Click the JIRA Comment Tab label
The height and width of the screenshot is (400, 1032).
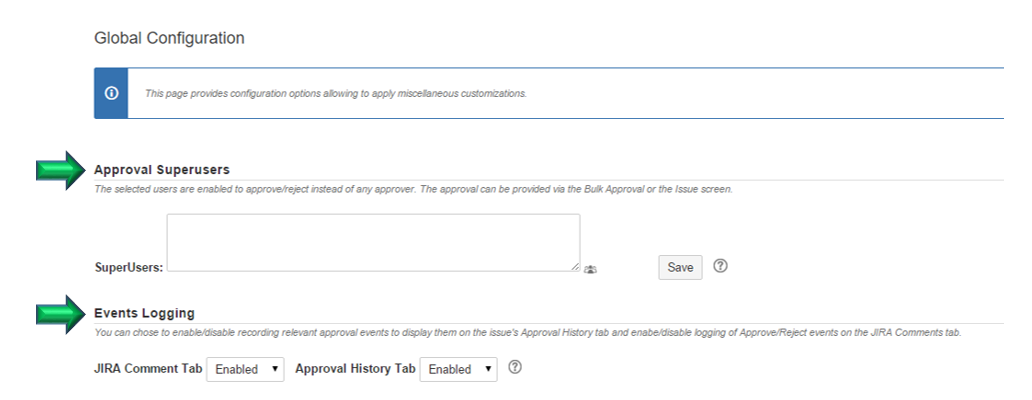pyautogui.click(x=148, y=368)
